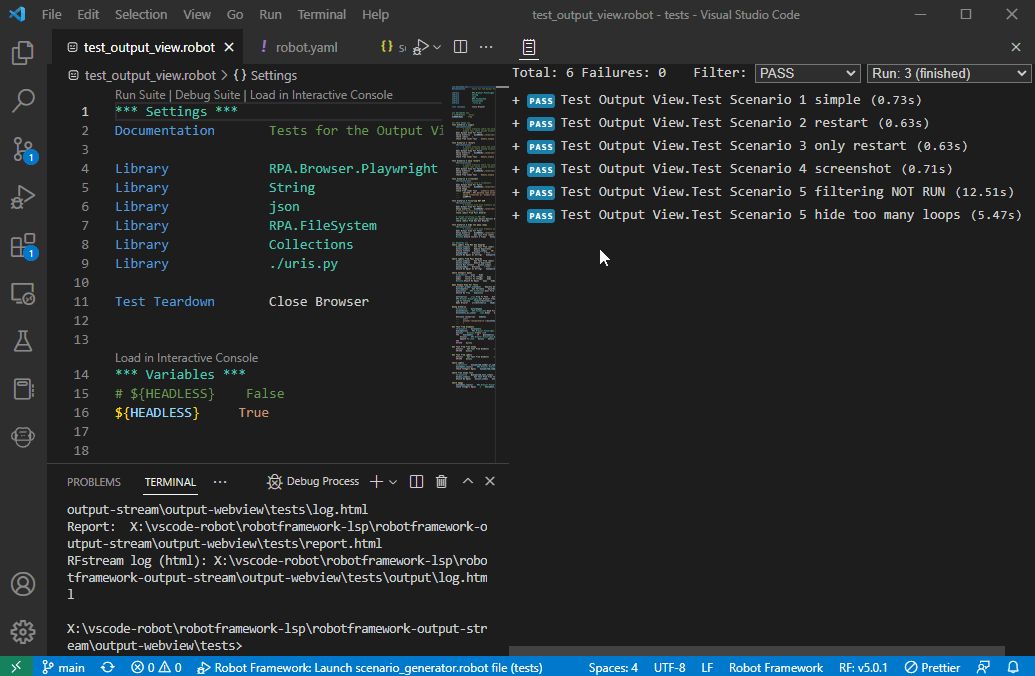Click Load in Interactive Console above Variables
This screenshot has height=676, width=1035.
tap(186, 358)
